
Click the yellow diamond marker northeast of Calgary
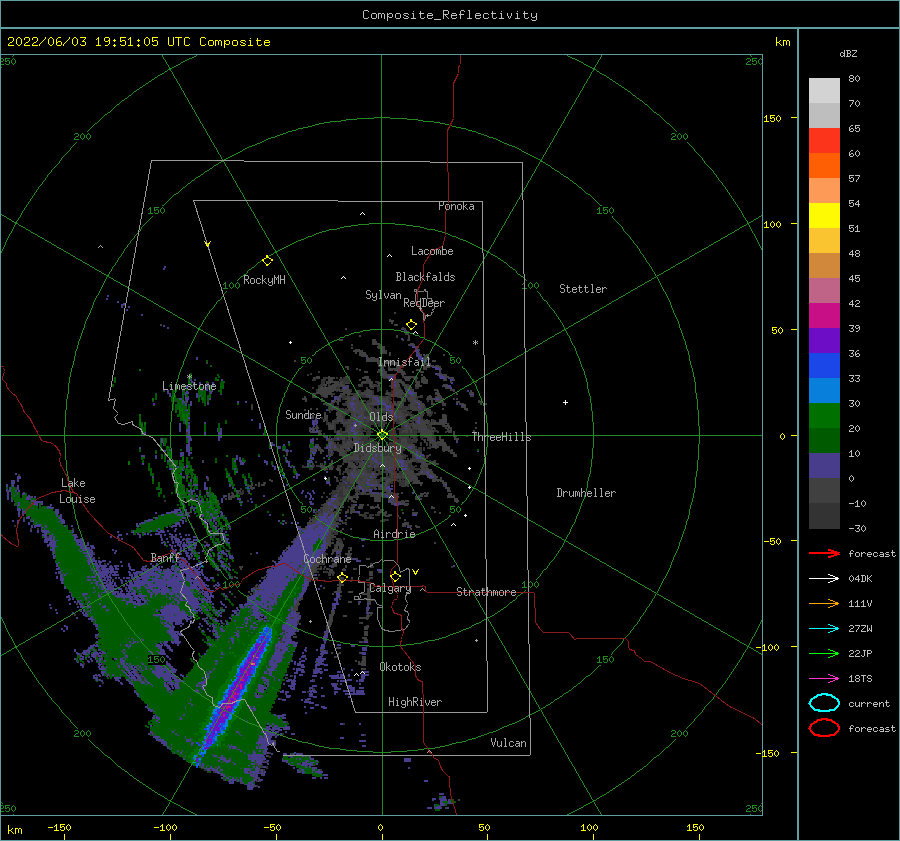[x=395, y=576]
